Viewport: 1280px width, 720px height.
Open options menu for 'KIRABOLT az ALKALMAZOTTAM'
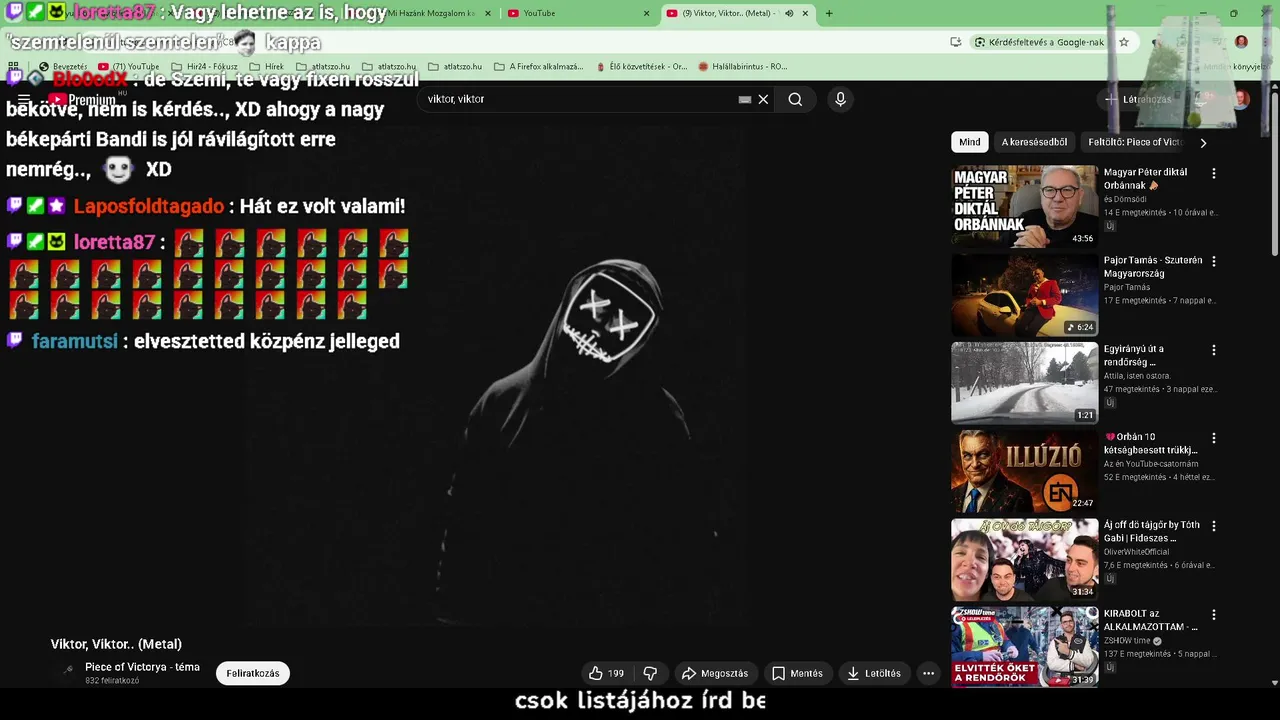pos(1214,615)
